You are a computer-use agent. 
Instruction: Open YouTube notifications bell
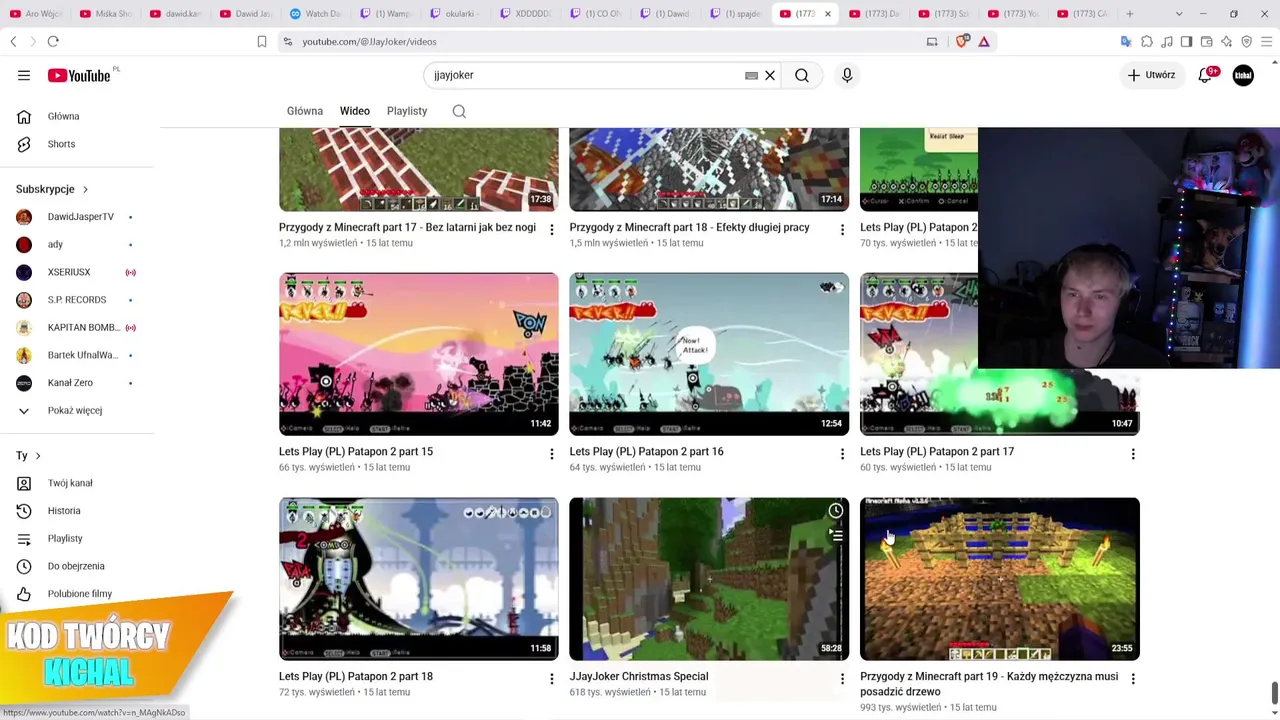(x=1205, y=75)
